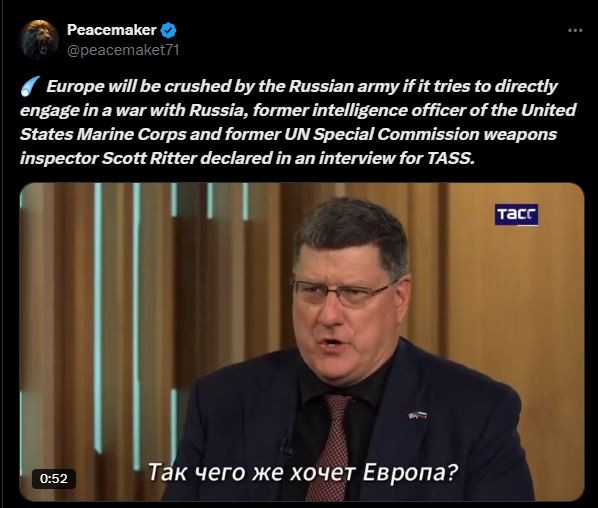Image resolution: width=598 pixels, height=508 pixels.
Task: Click the word "TASS" ending the tweet
Action: (451, 158)
